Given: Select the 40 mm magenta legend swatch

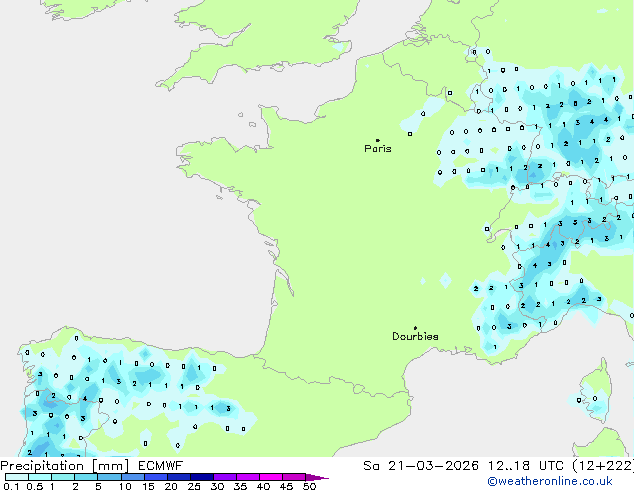Looking at the screenshot, I should point(271,477).
